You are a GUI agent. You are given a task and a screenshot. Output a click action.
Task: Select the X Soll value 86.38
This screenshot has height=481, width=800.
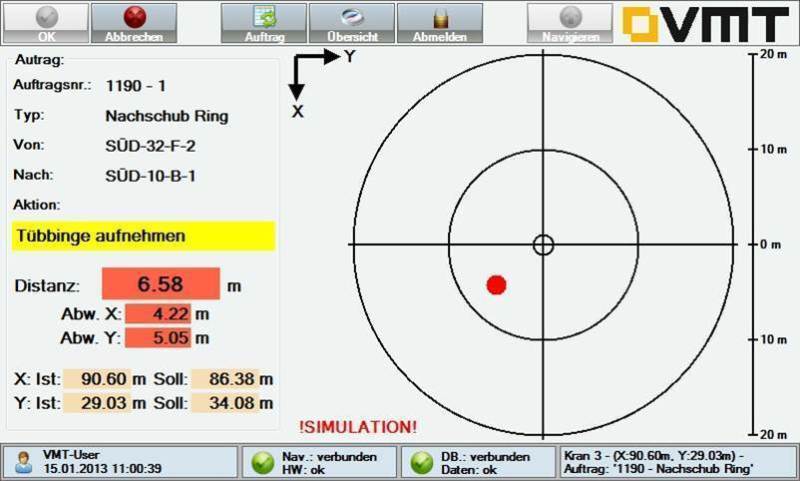click(x=226, y=379)
